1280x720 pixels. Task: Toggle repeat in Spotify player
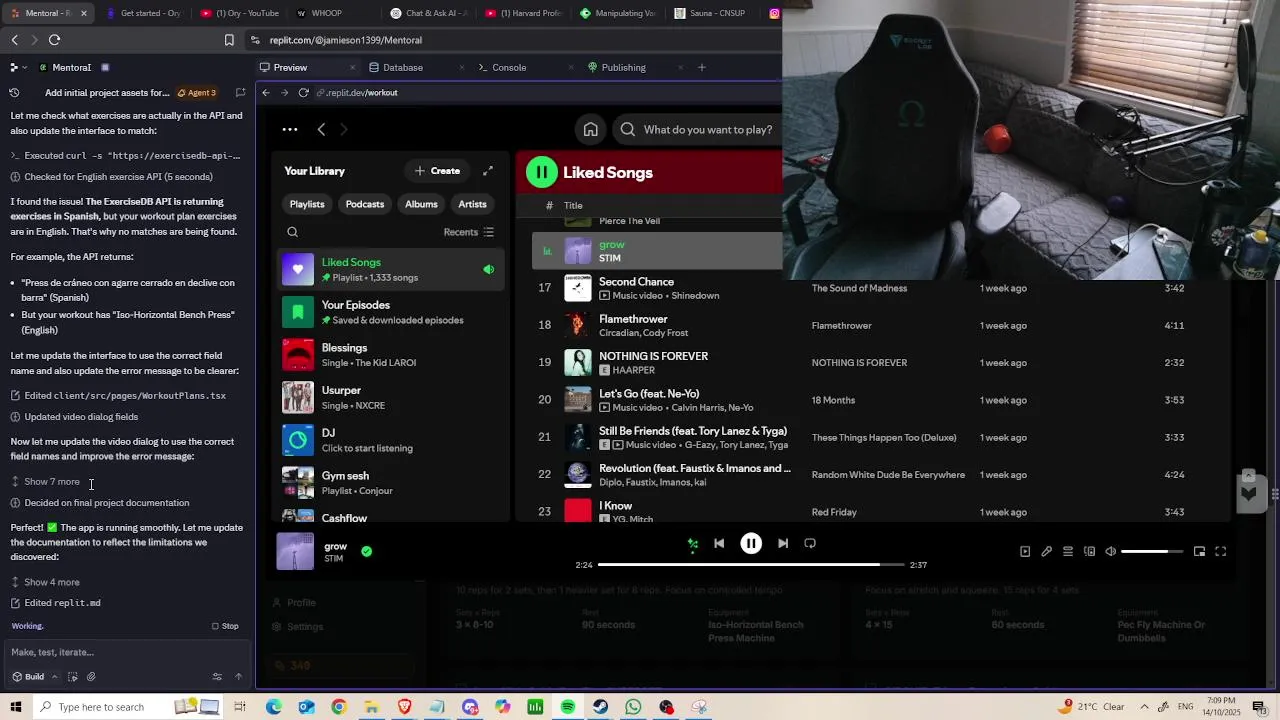coord(810,544)
